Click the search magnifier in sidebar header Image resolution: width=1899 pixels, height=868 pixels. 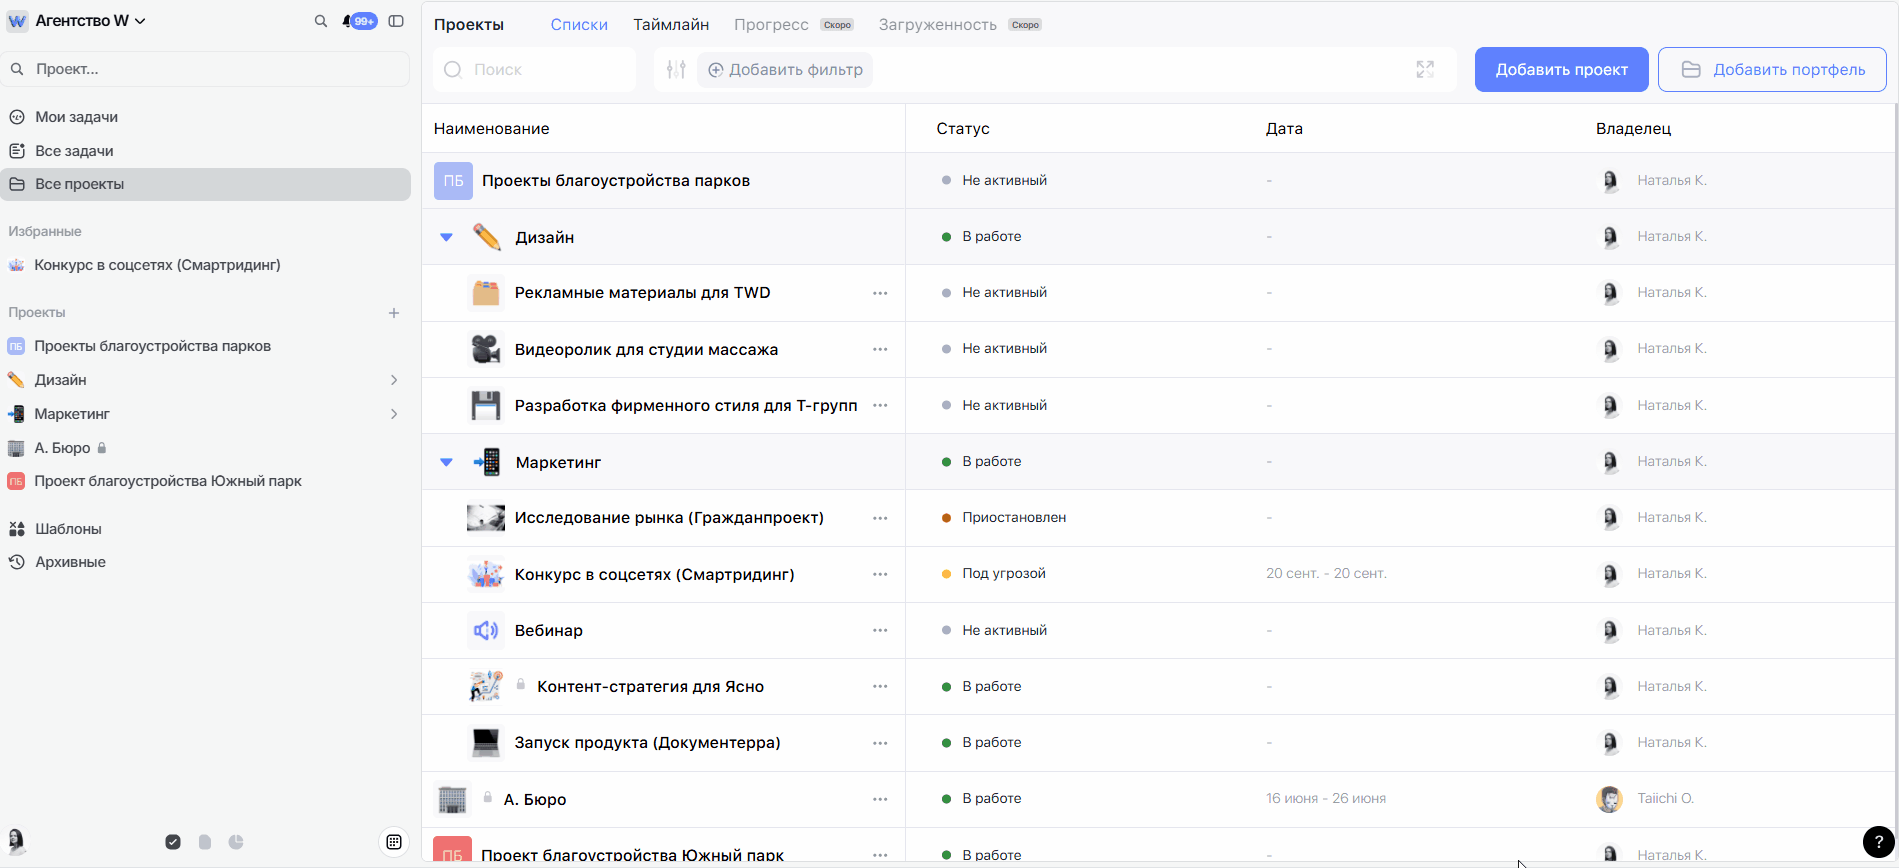pos(321,21)
